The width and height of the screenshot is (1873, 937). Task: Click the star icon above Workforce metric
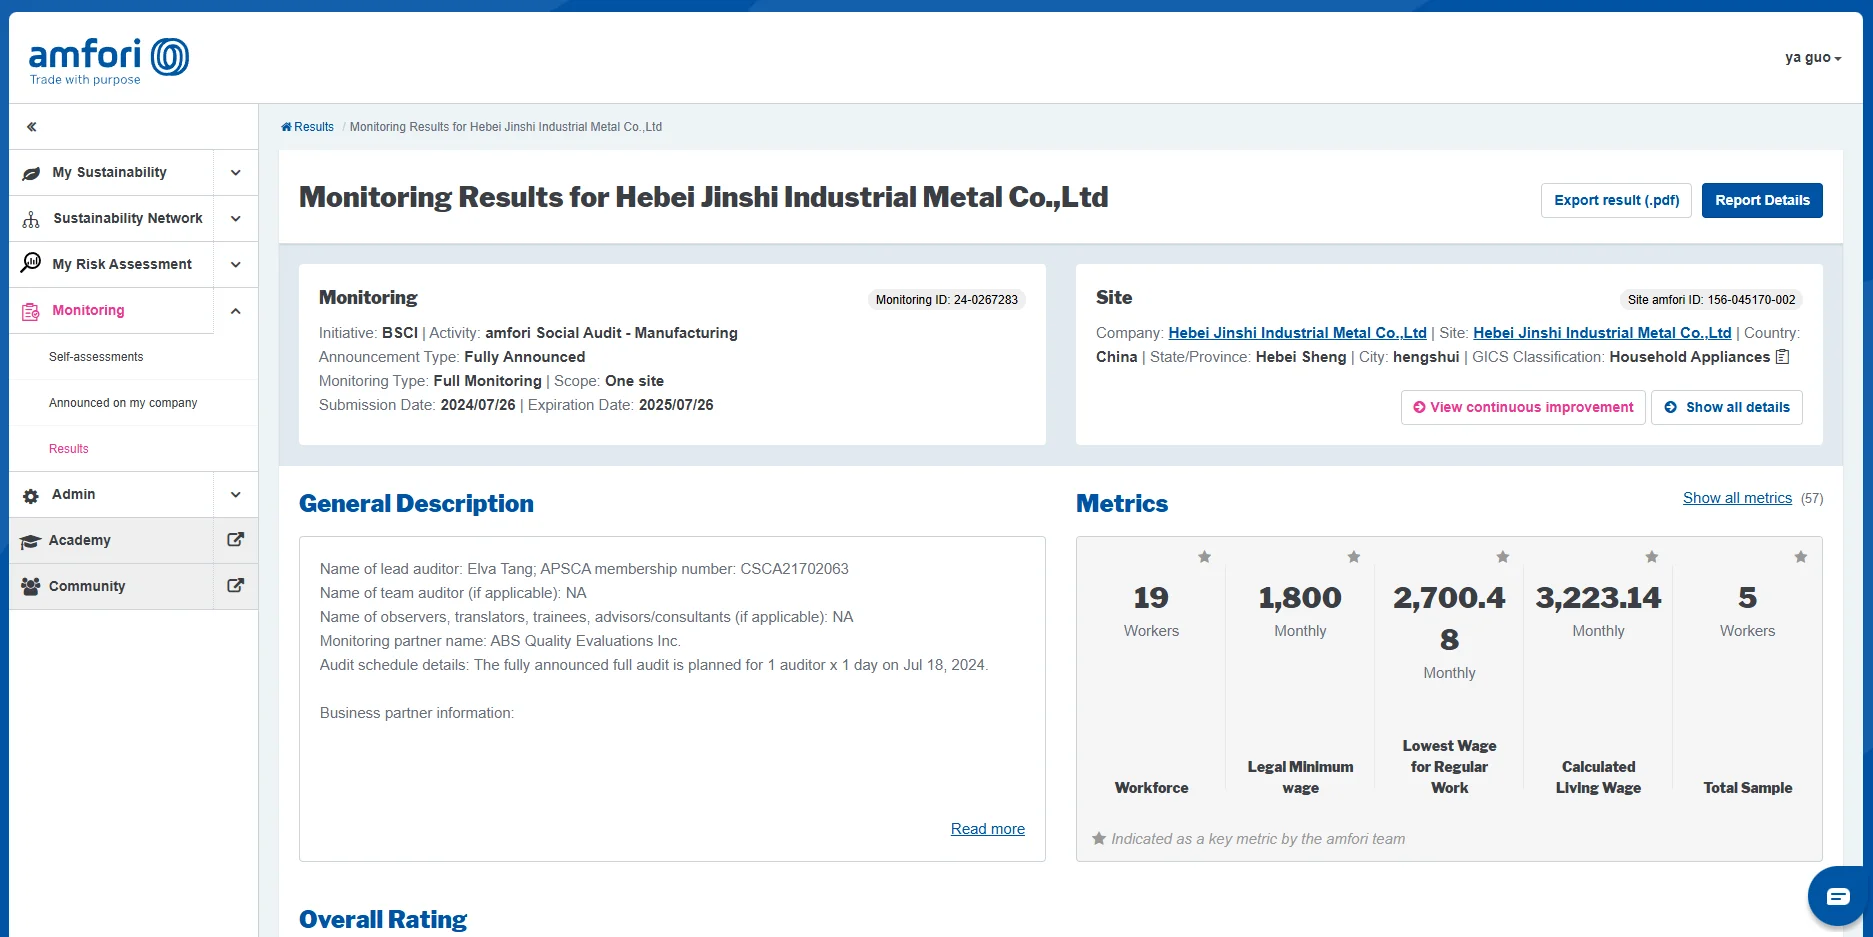(x=1204, y=557)
